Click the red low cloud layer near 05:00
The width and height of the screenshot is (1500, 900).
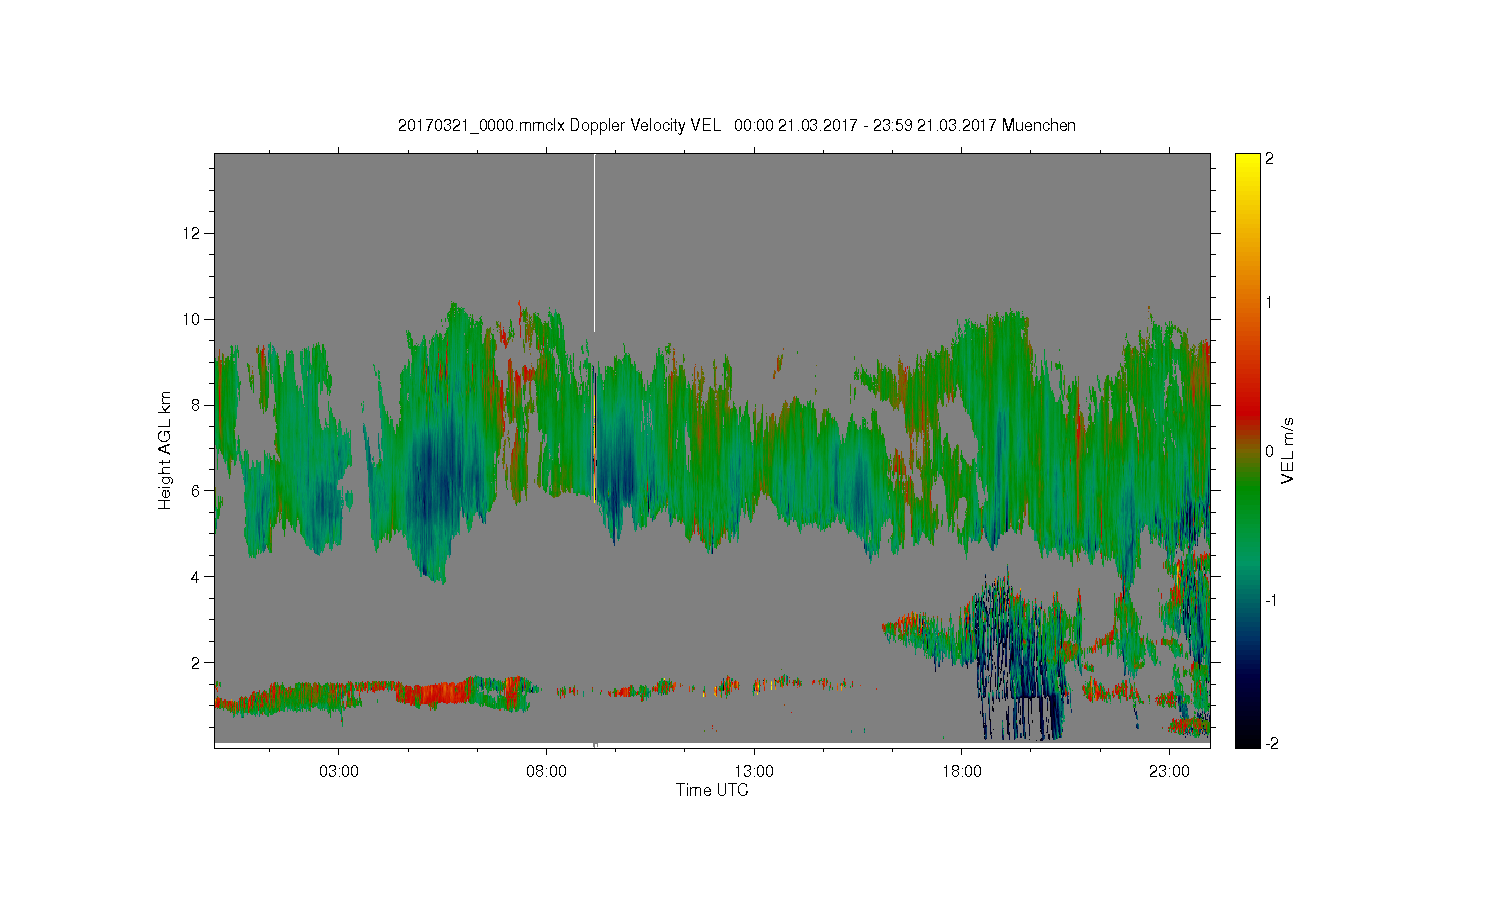coord(435,693)
